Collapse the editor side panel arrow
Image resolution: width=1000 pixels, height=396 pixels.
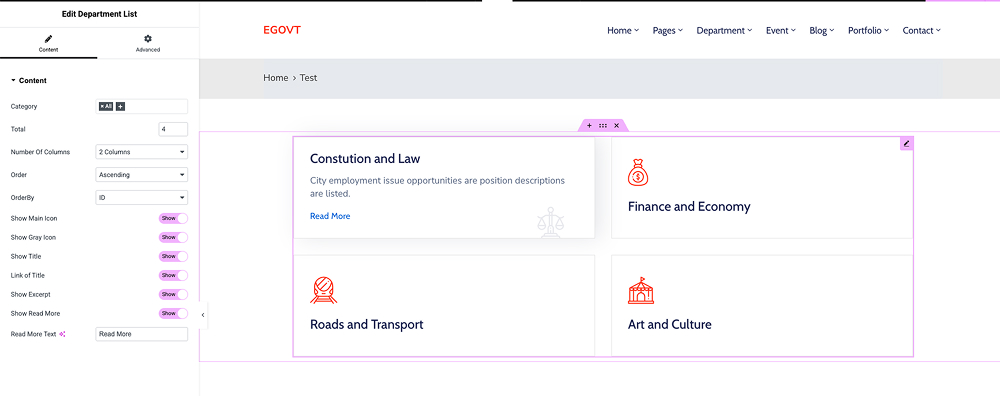coord(203,315)
